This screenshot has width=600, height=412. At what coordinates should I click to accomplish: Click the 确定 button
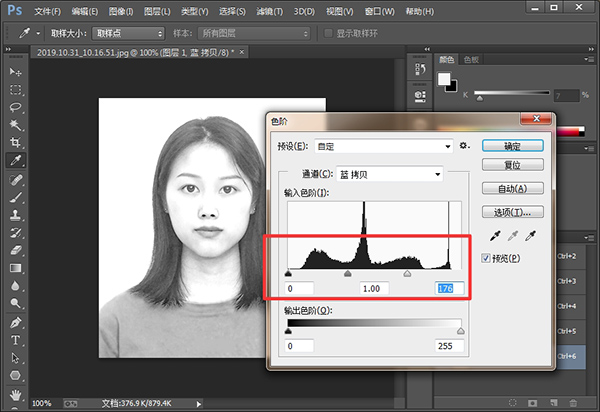coord(511,145)
